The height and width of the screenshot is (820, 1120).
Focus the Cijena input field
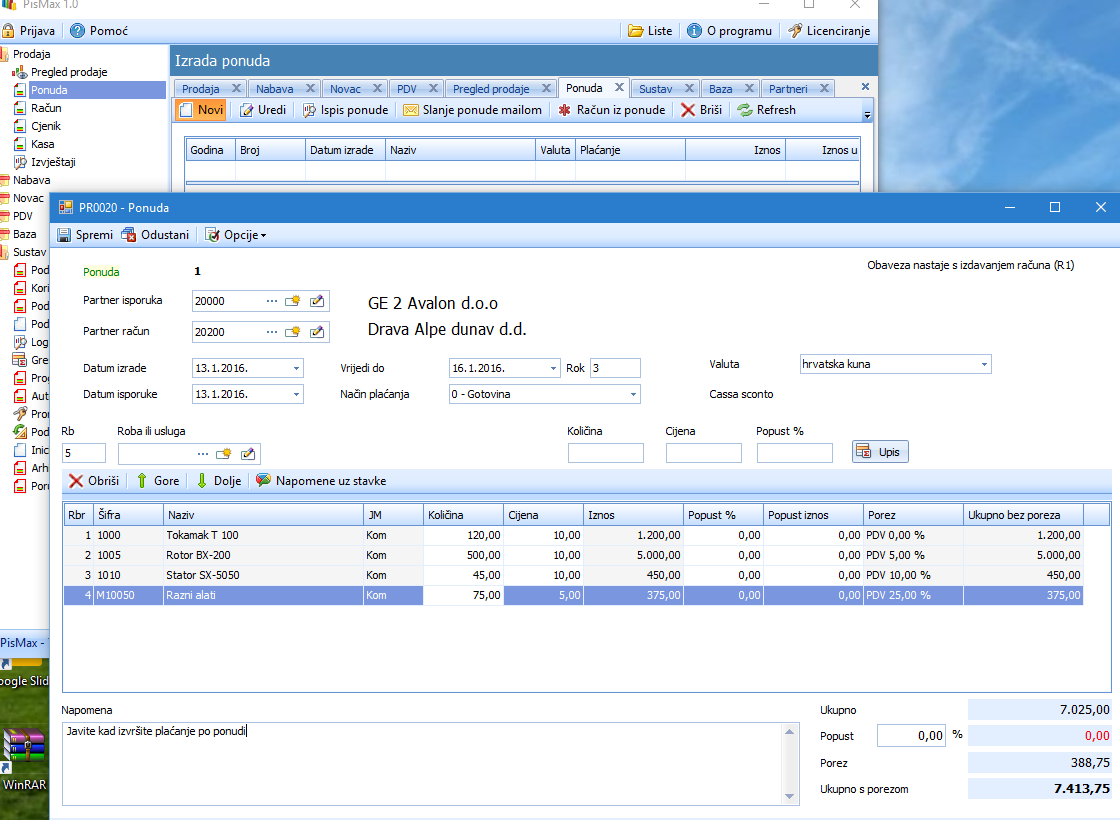[x=704, y=453]
